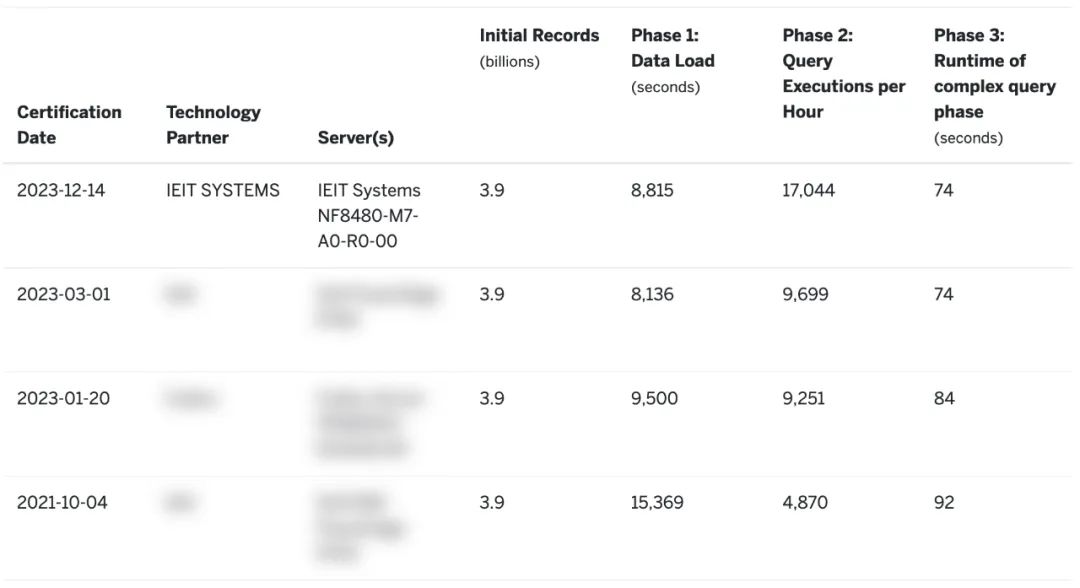Select the 9,699 query executions value

tap(805, 294)
